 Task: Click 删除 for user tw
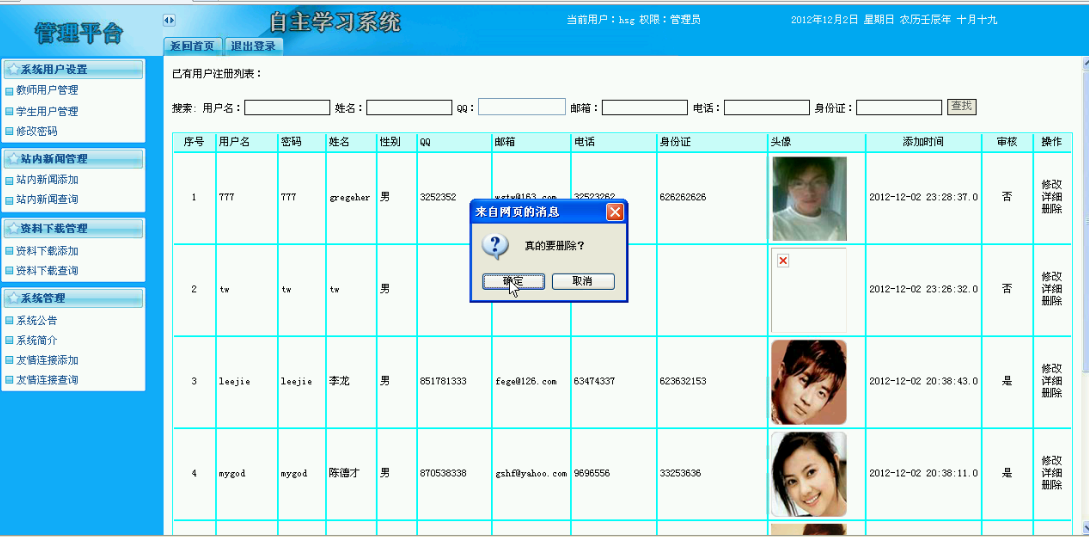[x=1051, y=301]
